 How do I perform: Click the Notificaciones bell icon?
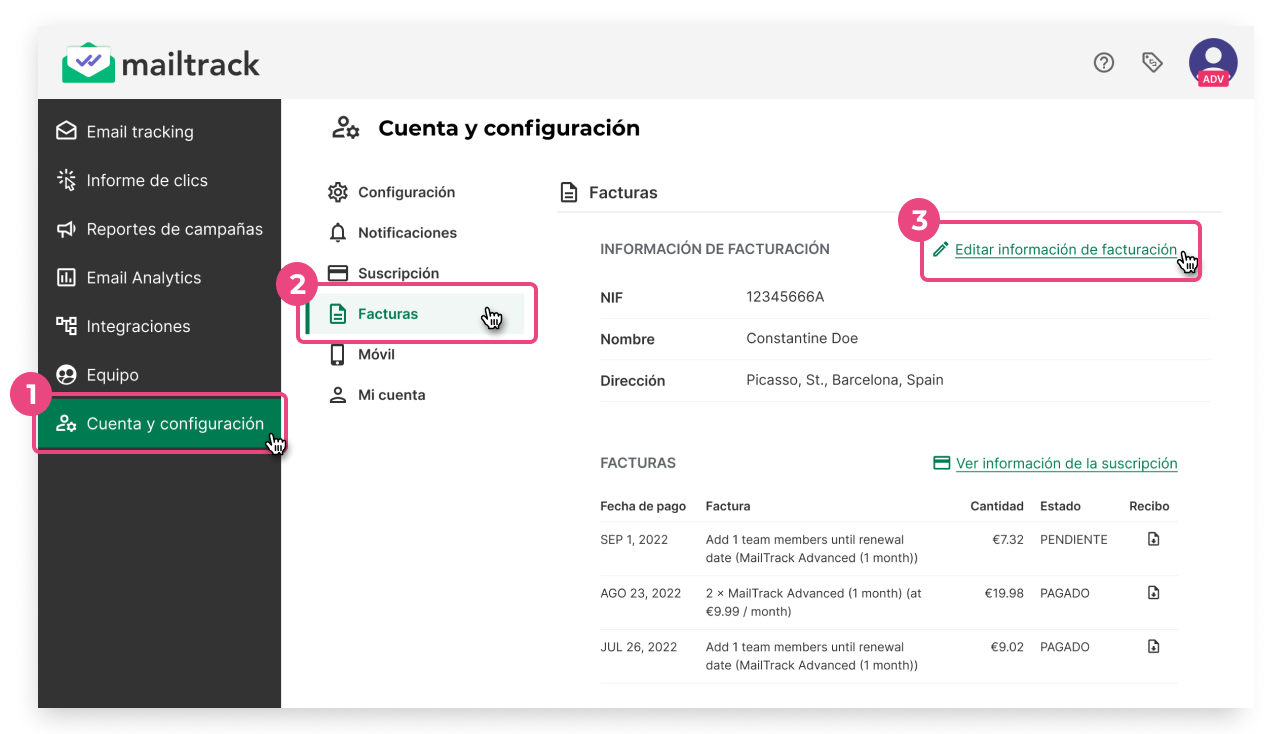coord(338,232)
